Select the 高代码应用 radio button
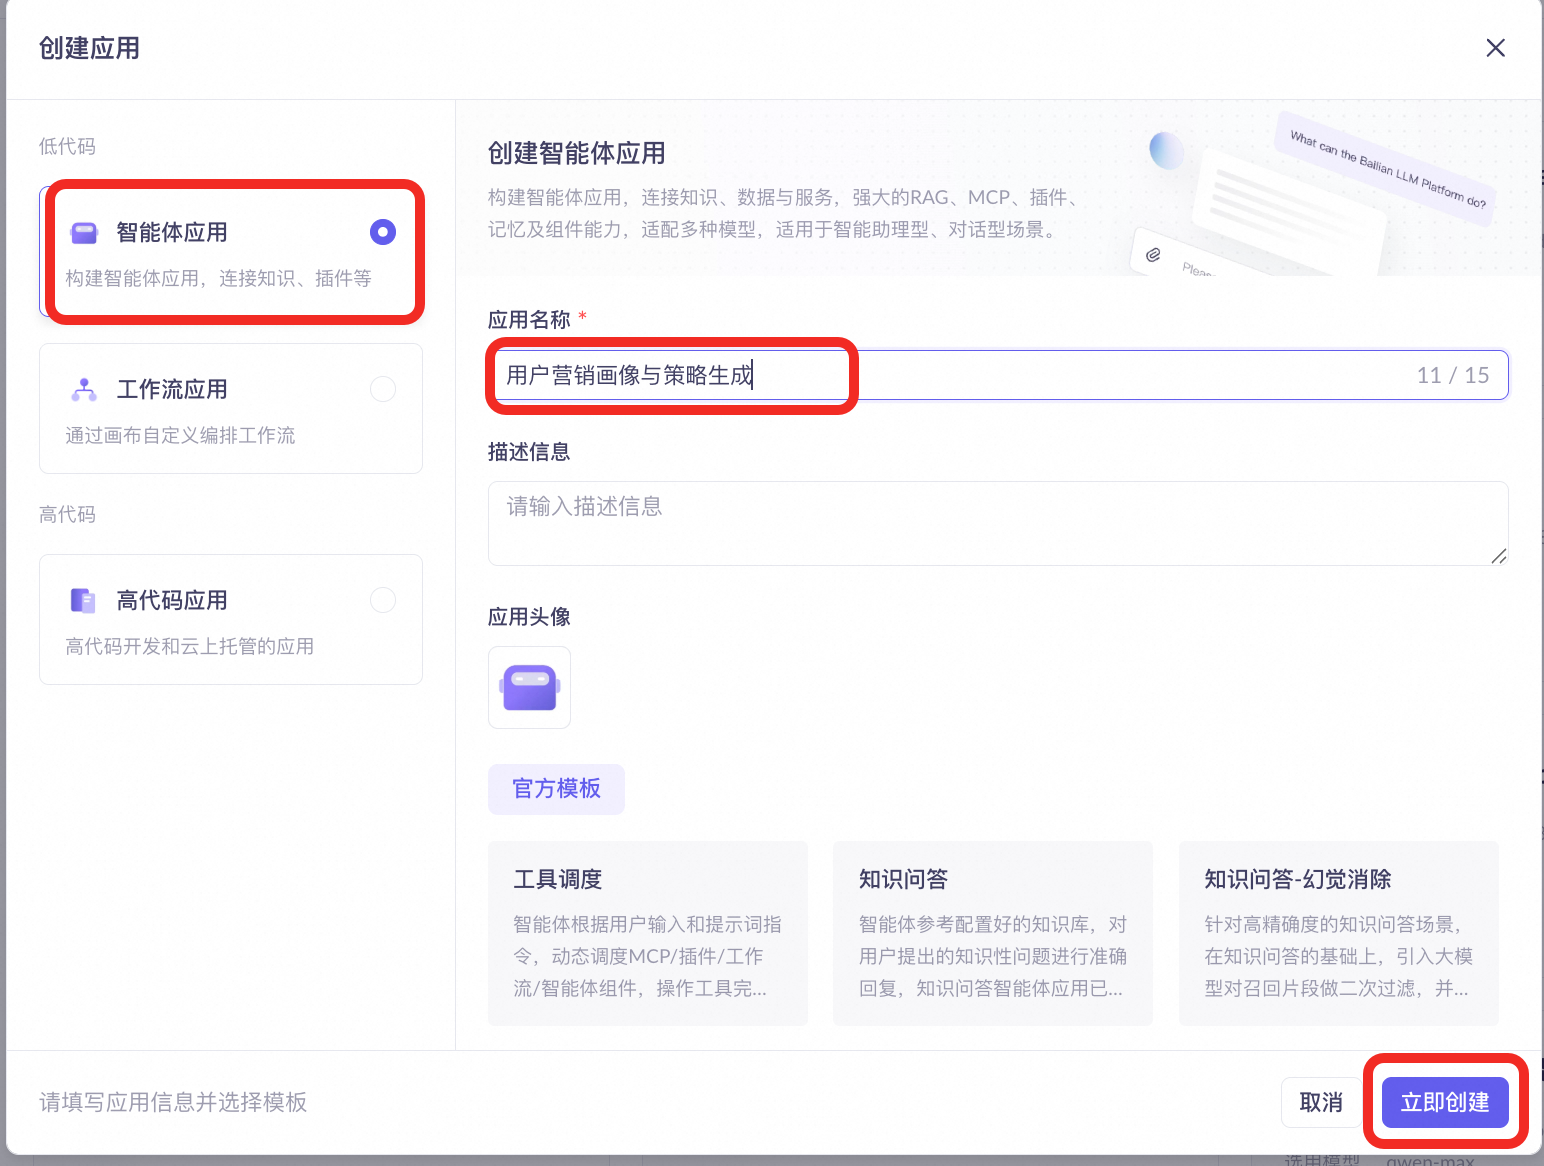Screen dimensions: 1544x1166 point(383,600)
